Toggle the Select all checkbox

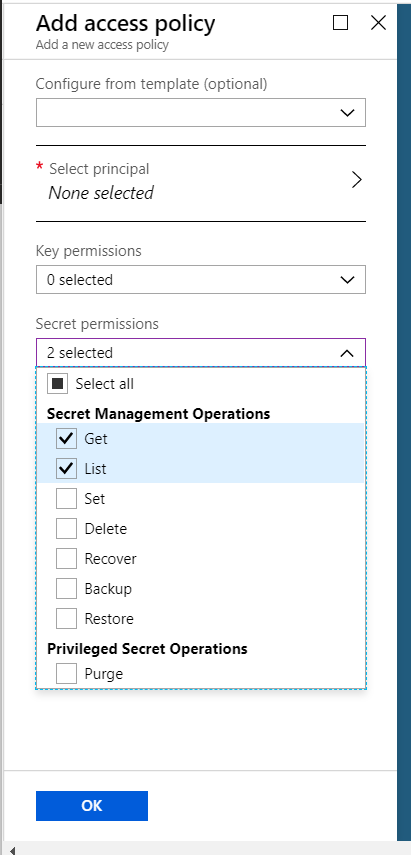click(57, 383)
